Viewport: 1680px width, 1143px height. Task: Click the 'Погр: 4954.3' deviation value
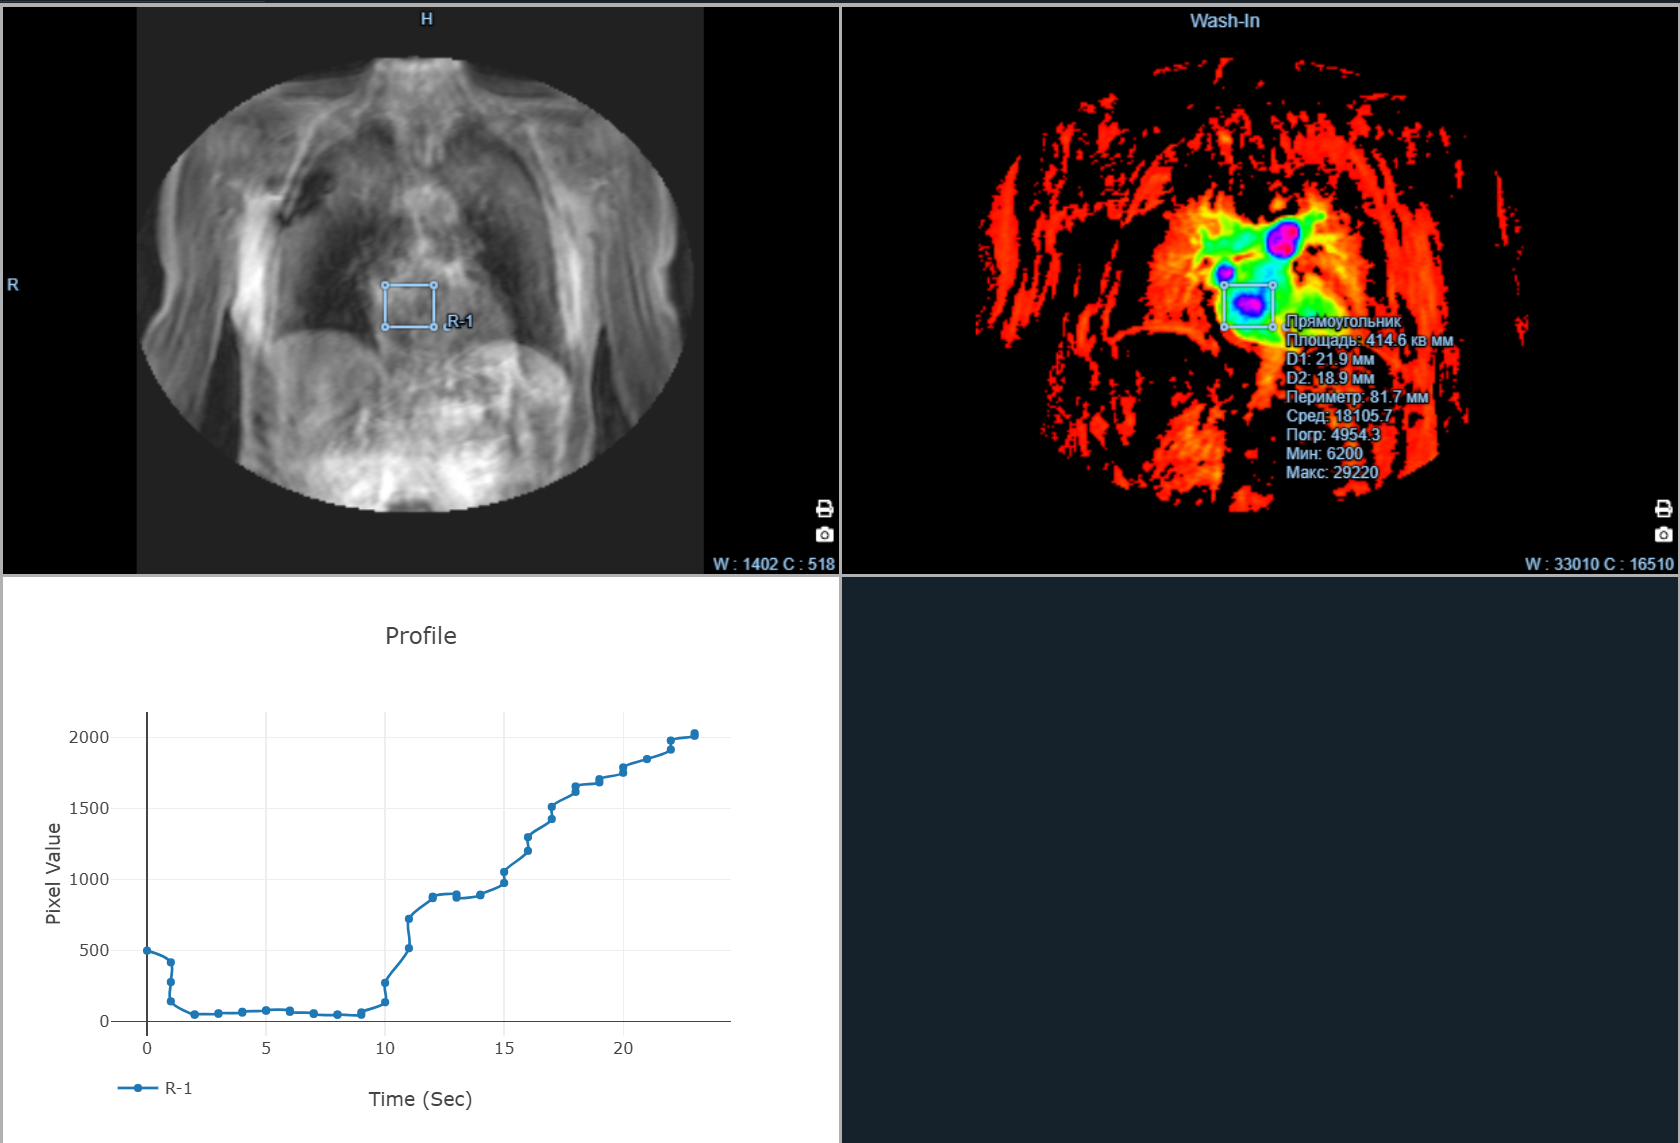pos(1333,435)
